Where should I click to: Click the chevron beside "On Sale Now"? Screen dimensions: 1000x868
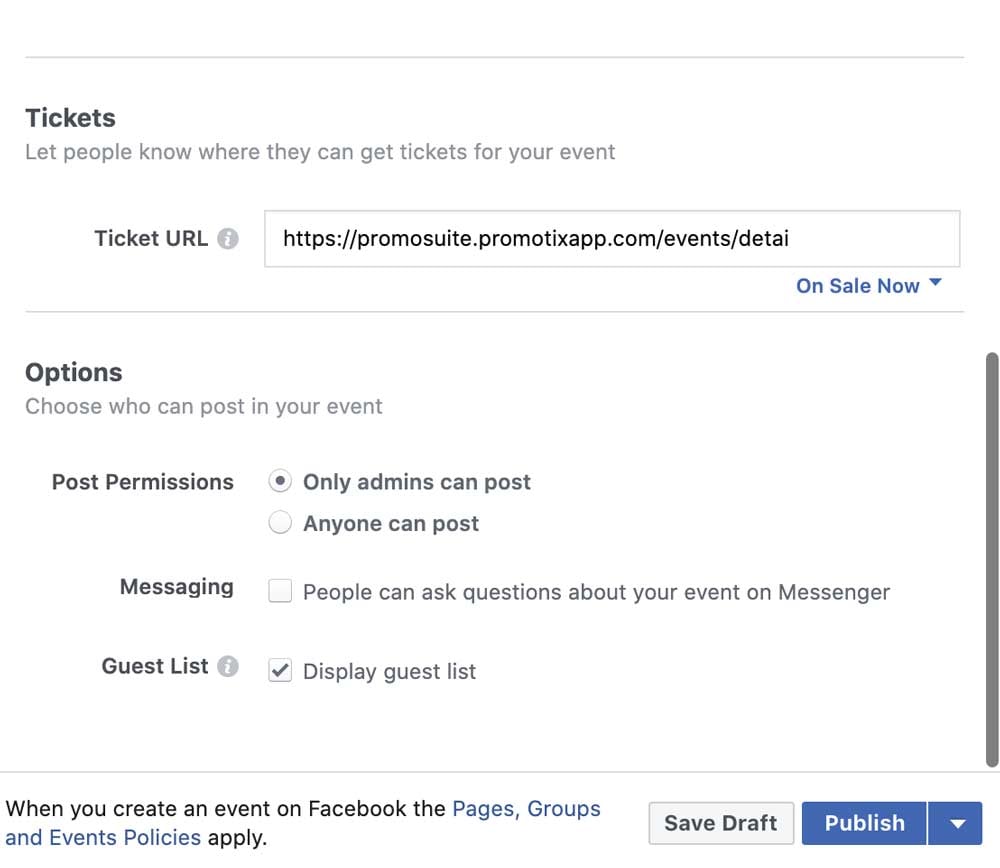click(x=934, y=283)
